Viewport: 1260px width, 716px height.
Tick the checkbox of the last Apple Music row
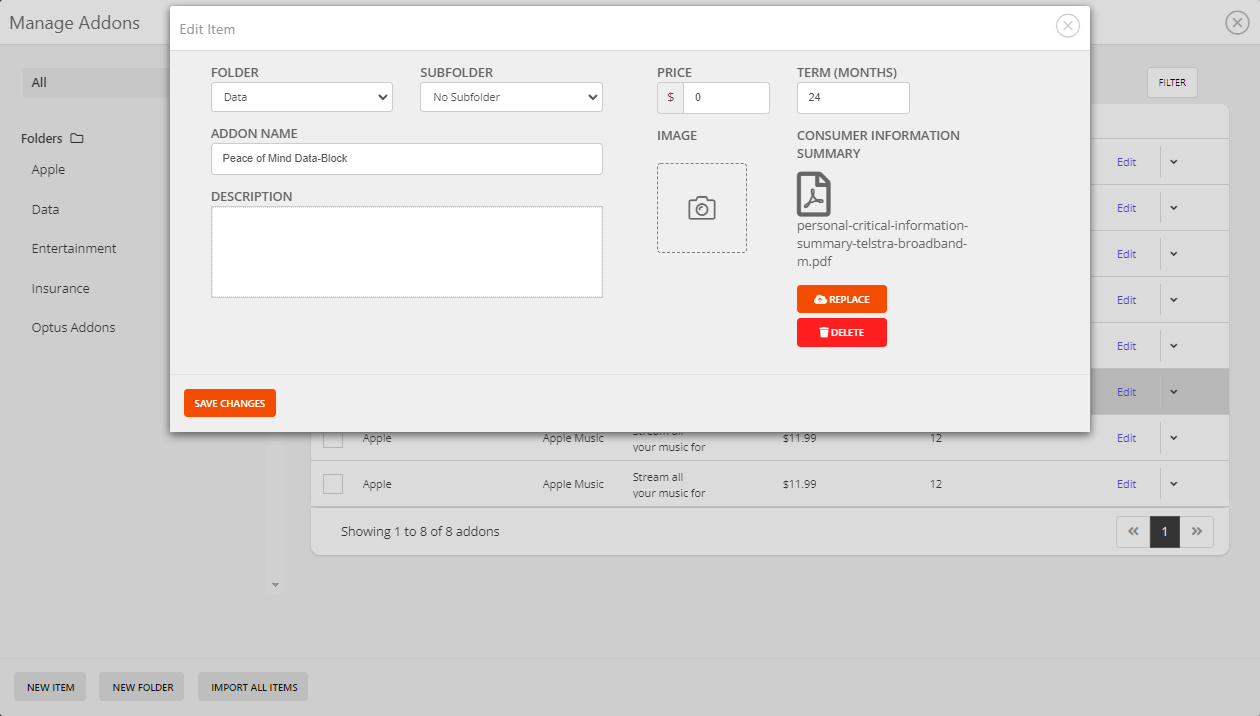333,484
